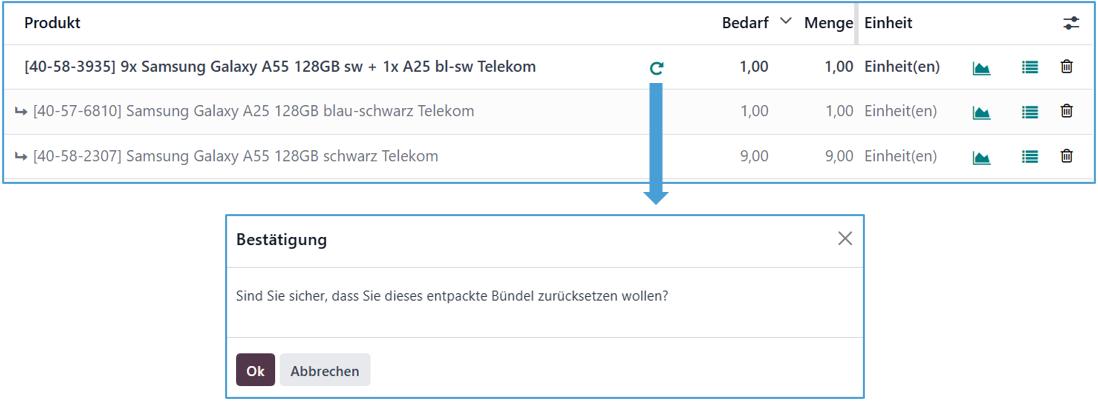1098x401 pixels.
Task: Delete the Galaxy A25 blau-schwarz line
Action: point(1067,112)
